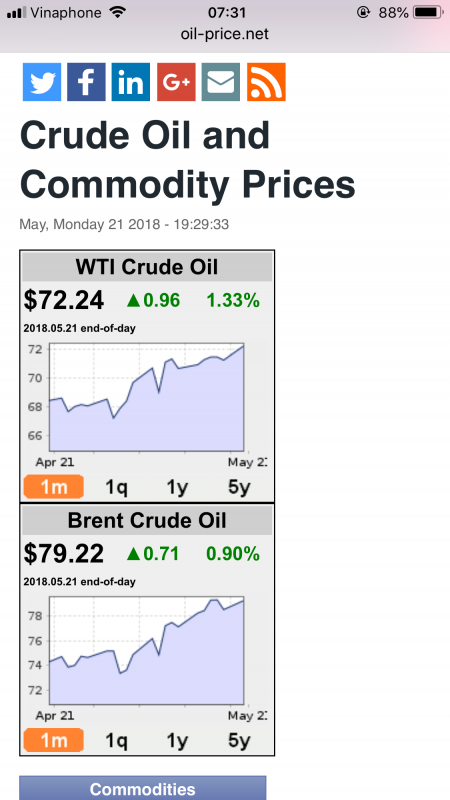
Task: Select 1y range for WTI Crude Oil
Action: [177, 487]
